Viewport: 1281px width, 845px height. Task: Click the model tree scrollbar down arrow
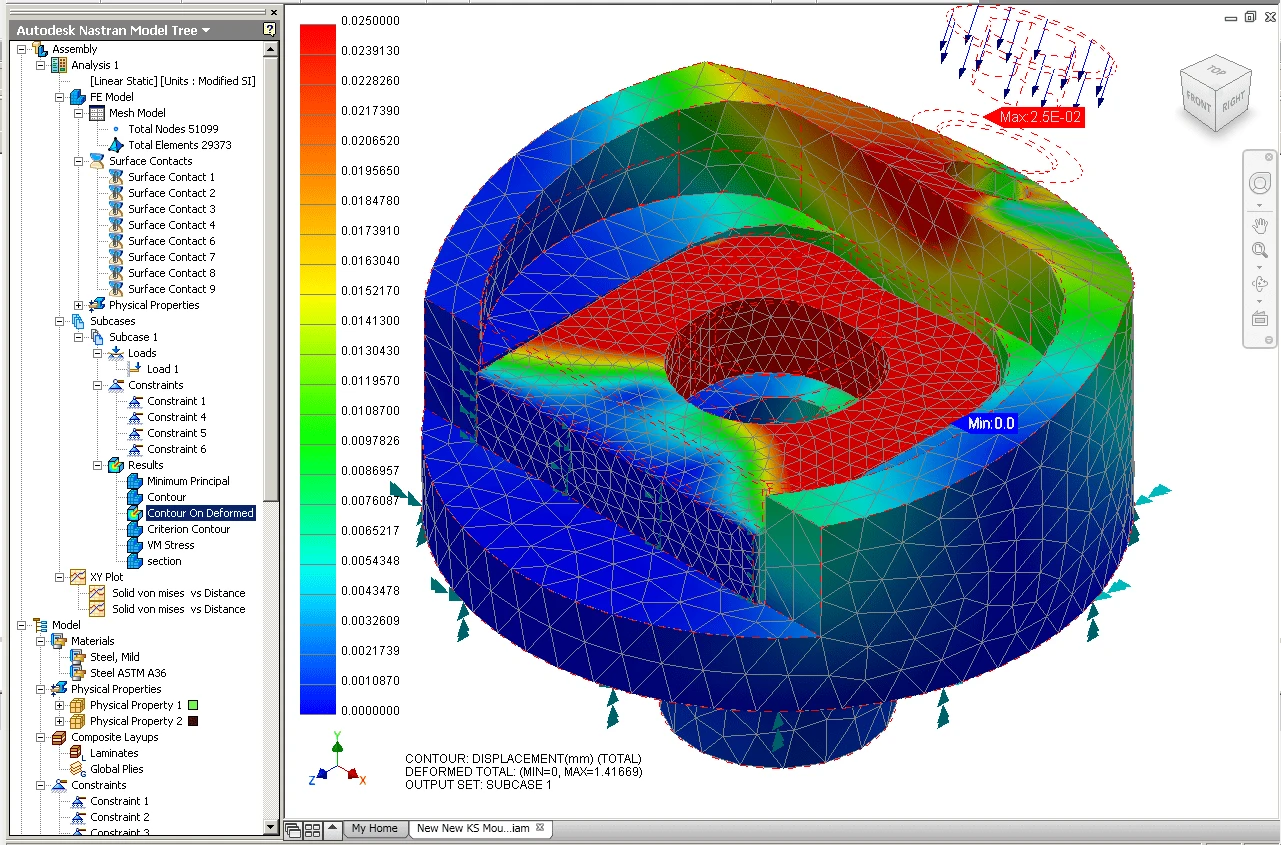tap(271, 827)
